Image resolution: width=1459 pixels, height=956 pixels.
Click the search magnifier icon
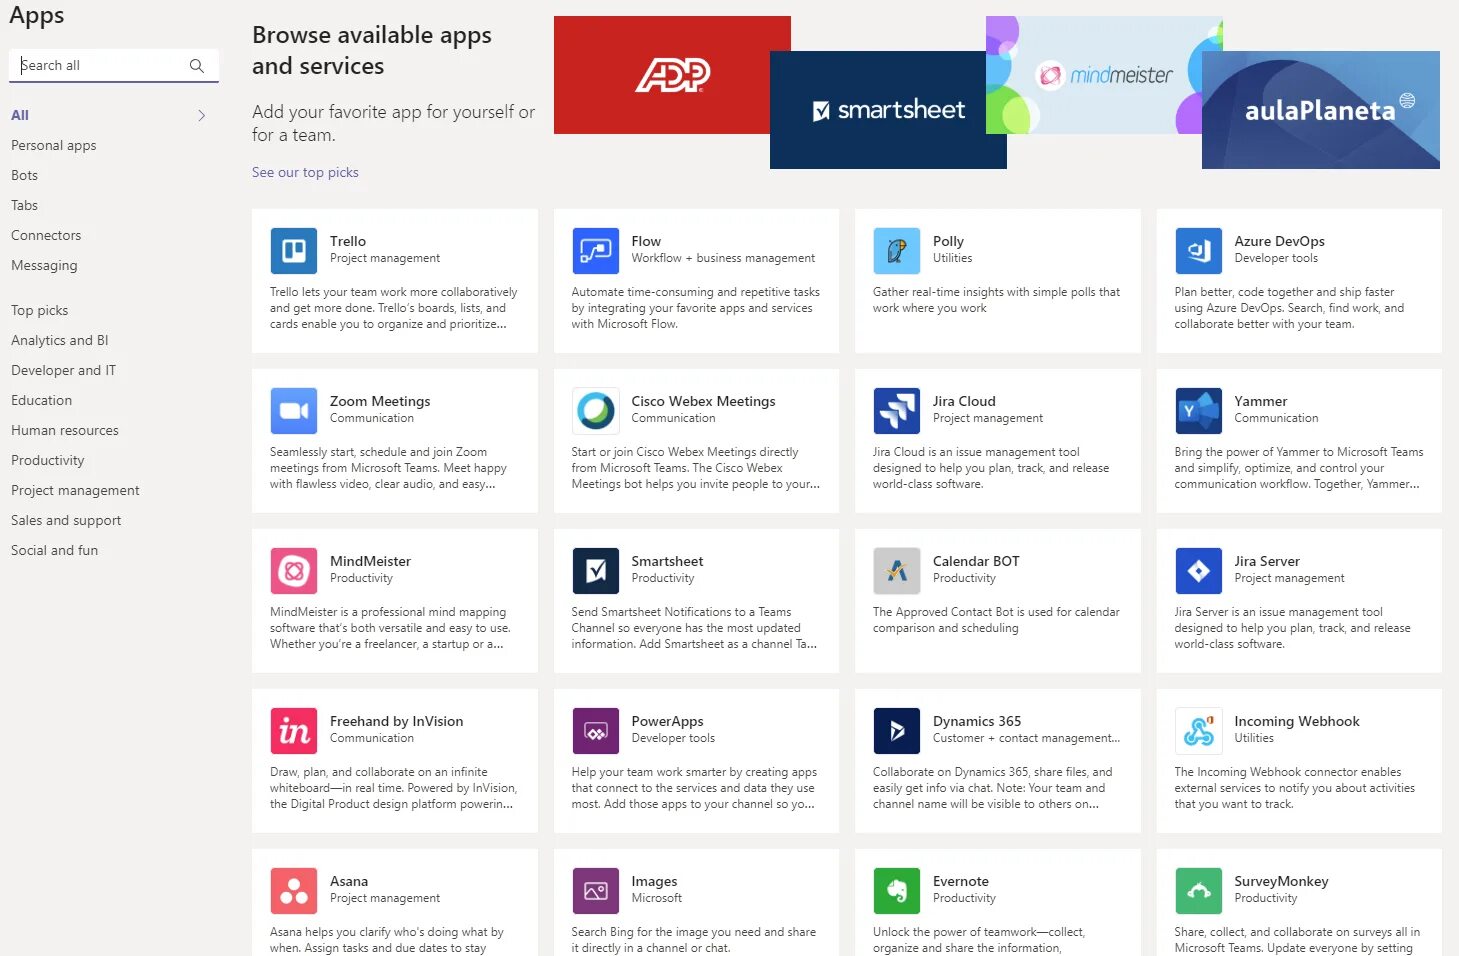197,66
